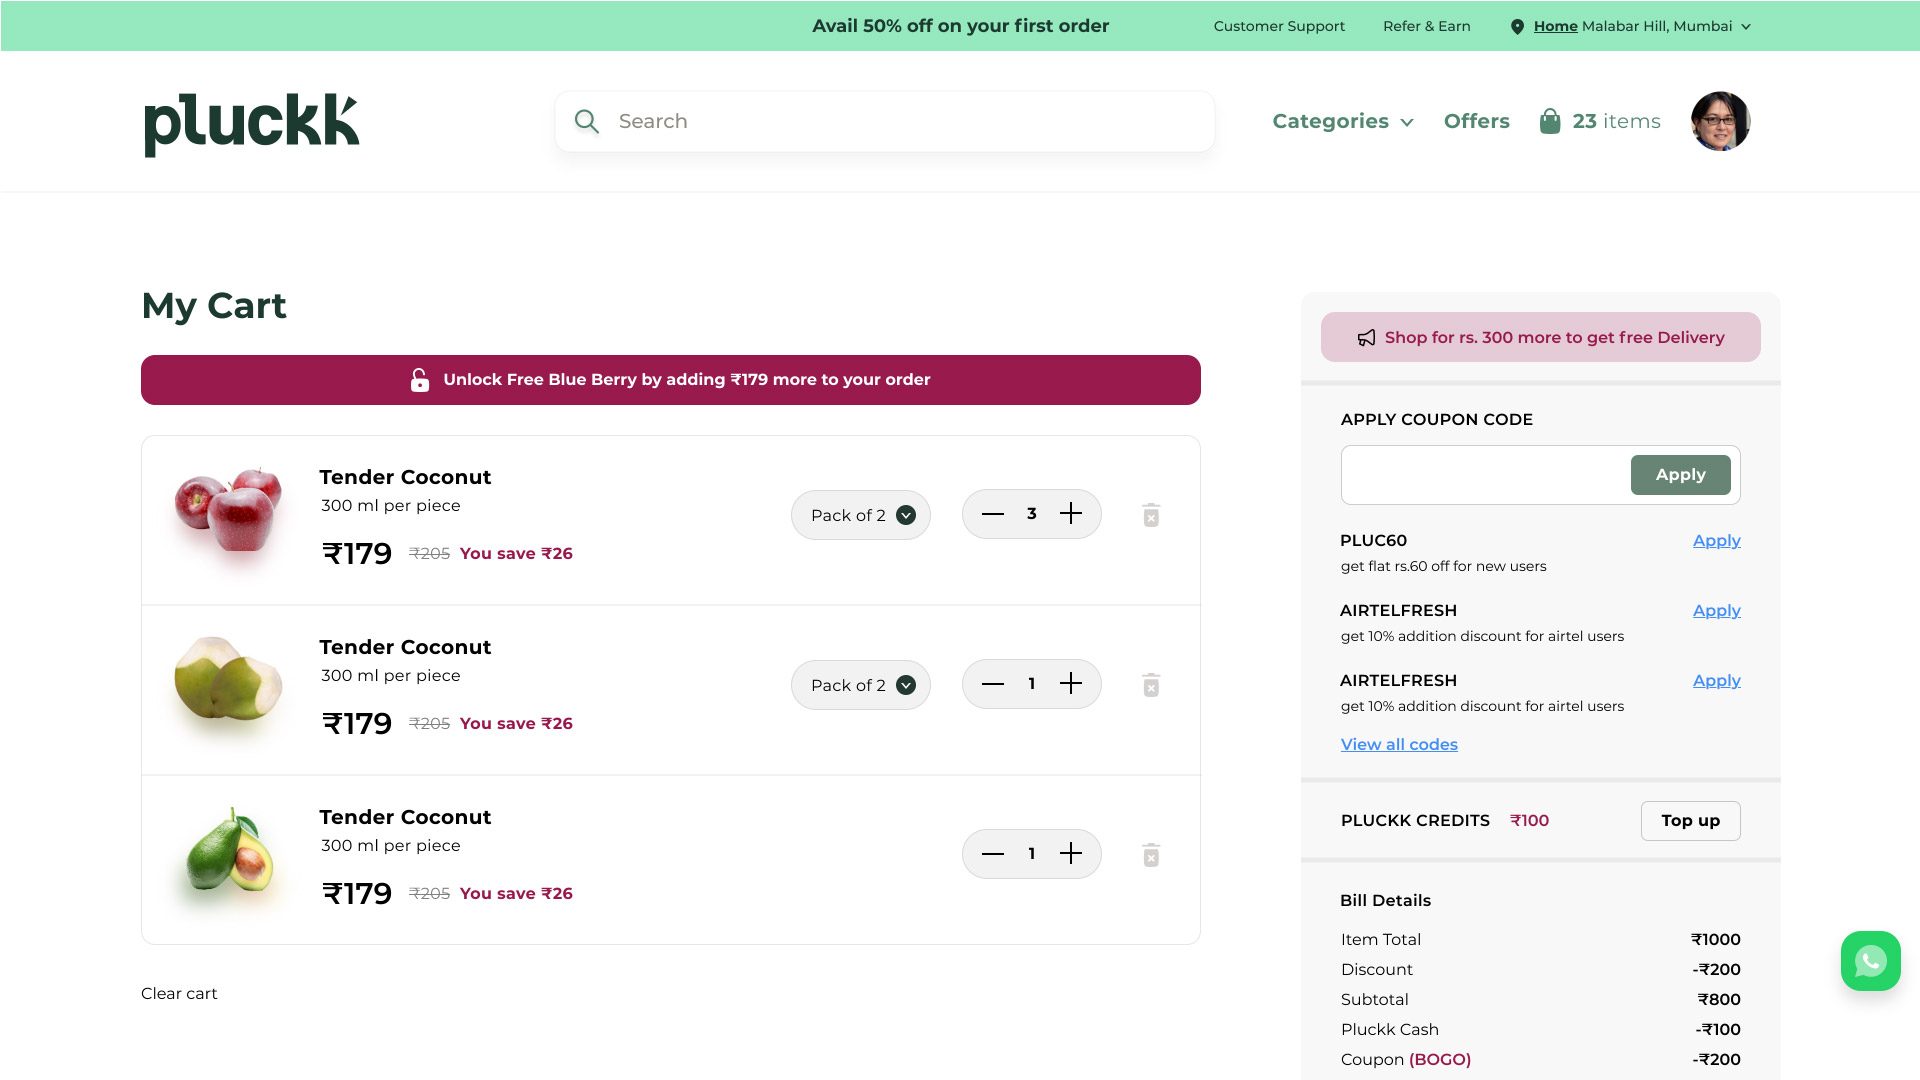Open the shopping bag cart icon
This screenshot has height=1080, width=1920.
pyautogui.click(x=1550, y=121)
